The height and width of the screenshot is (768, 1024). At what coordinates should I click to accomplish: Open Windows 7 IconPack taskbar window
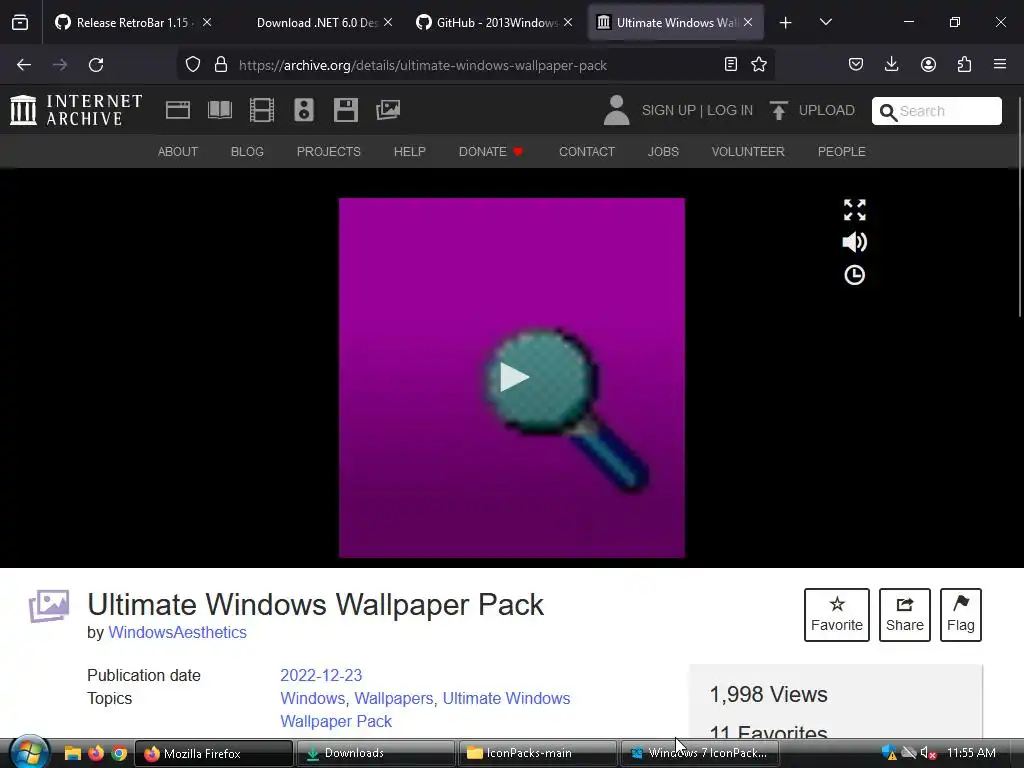[699, 753]
